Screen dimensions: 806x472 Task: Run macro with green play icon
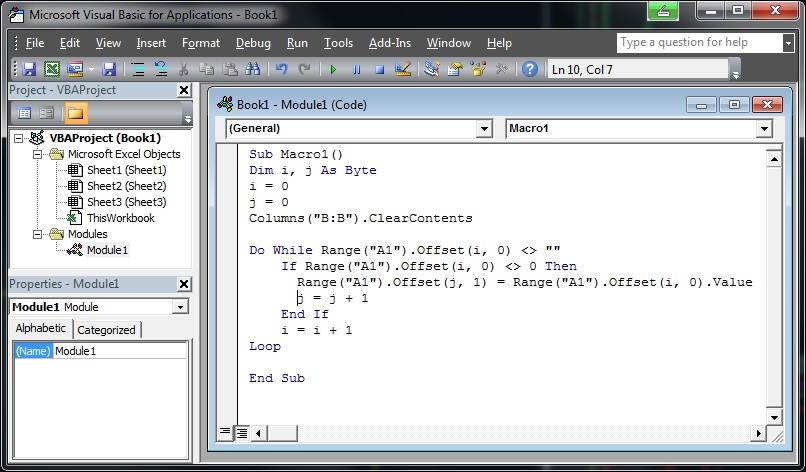(x=333, y=69)
